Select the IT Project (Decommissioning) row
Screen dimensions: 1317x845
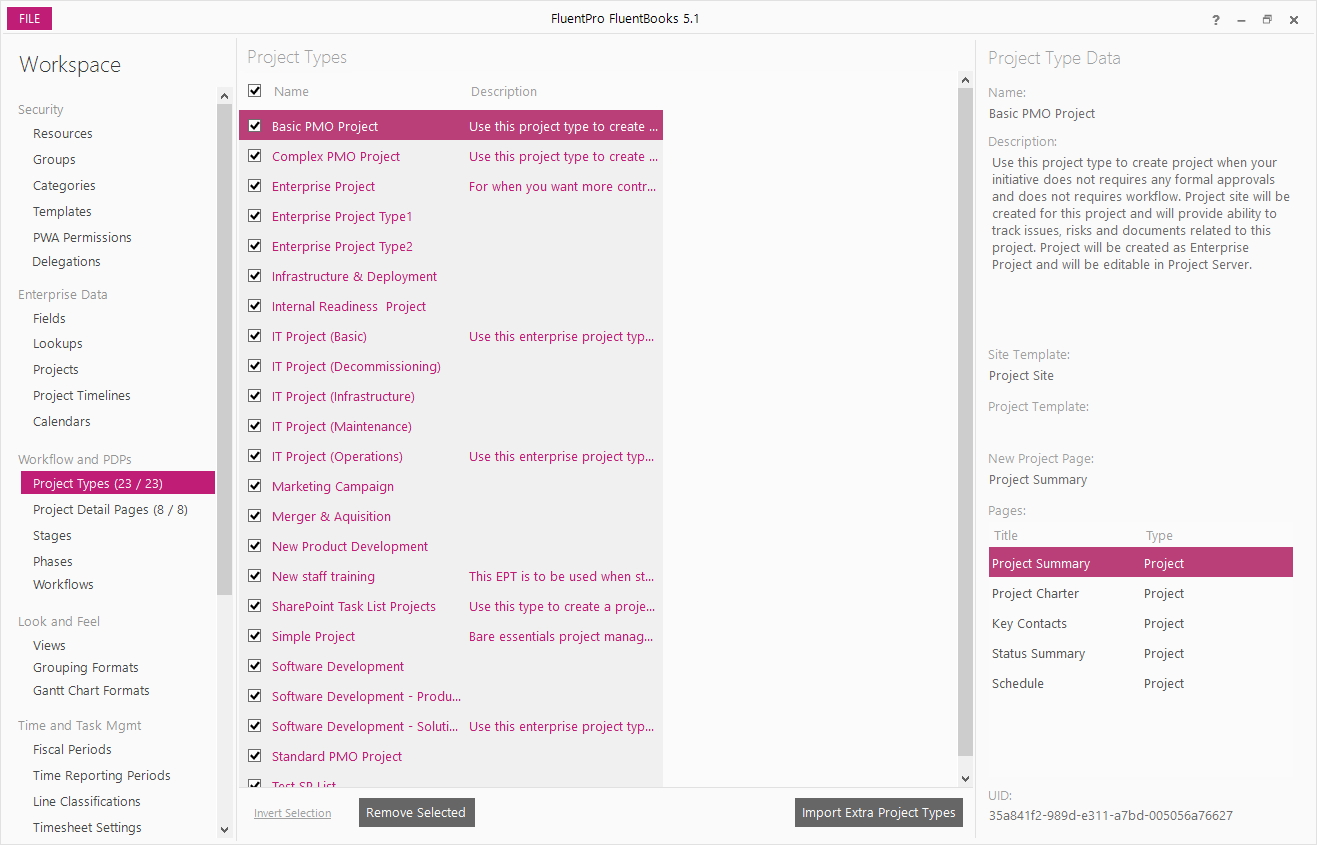451,366
